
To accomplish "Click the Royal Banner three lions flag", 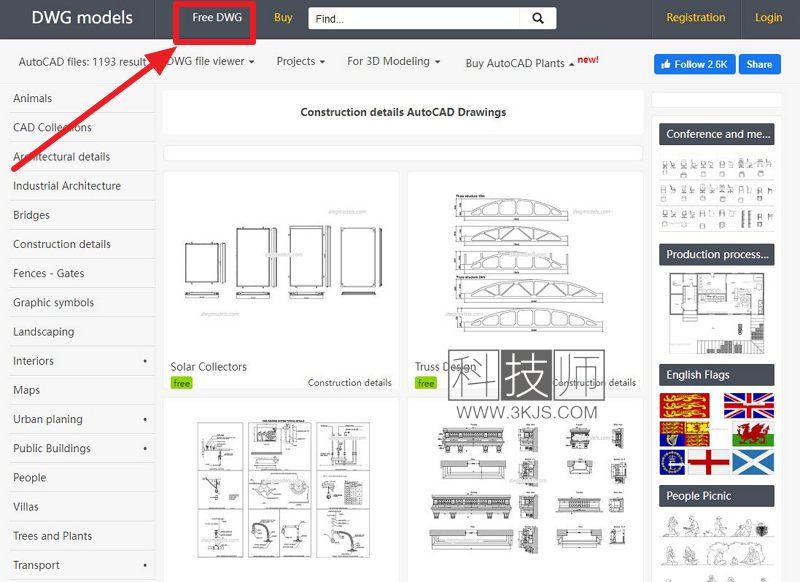I will click(x=684, y=406).
